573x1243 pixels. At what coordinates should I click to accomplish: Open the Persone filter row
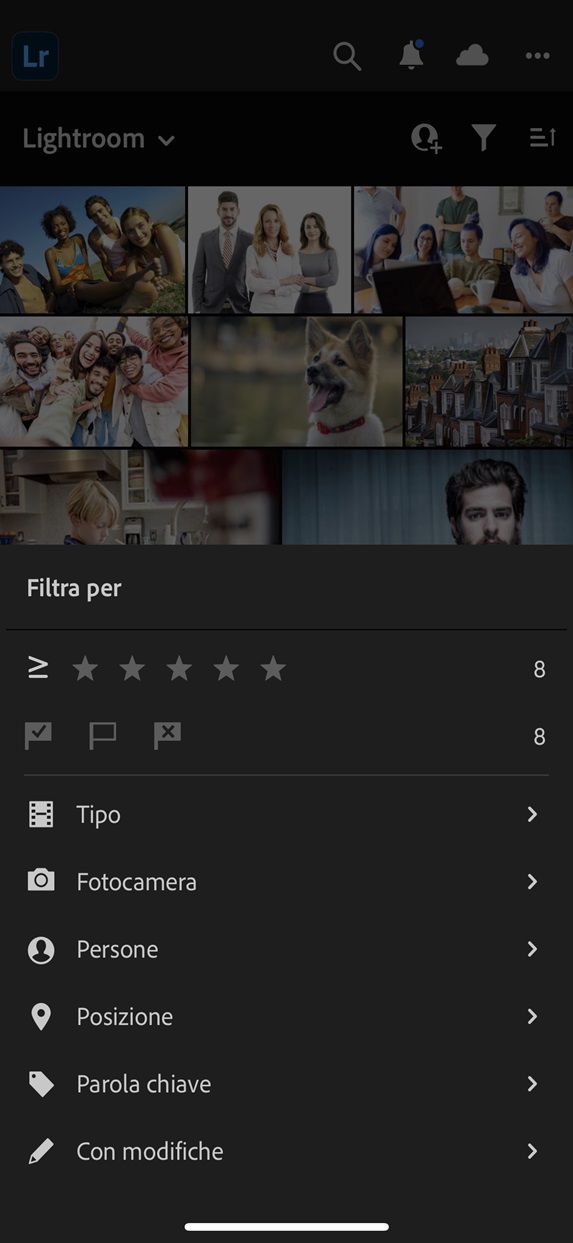coord(286,949)
